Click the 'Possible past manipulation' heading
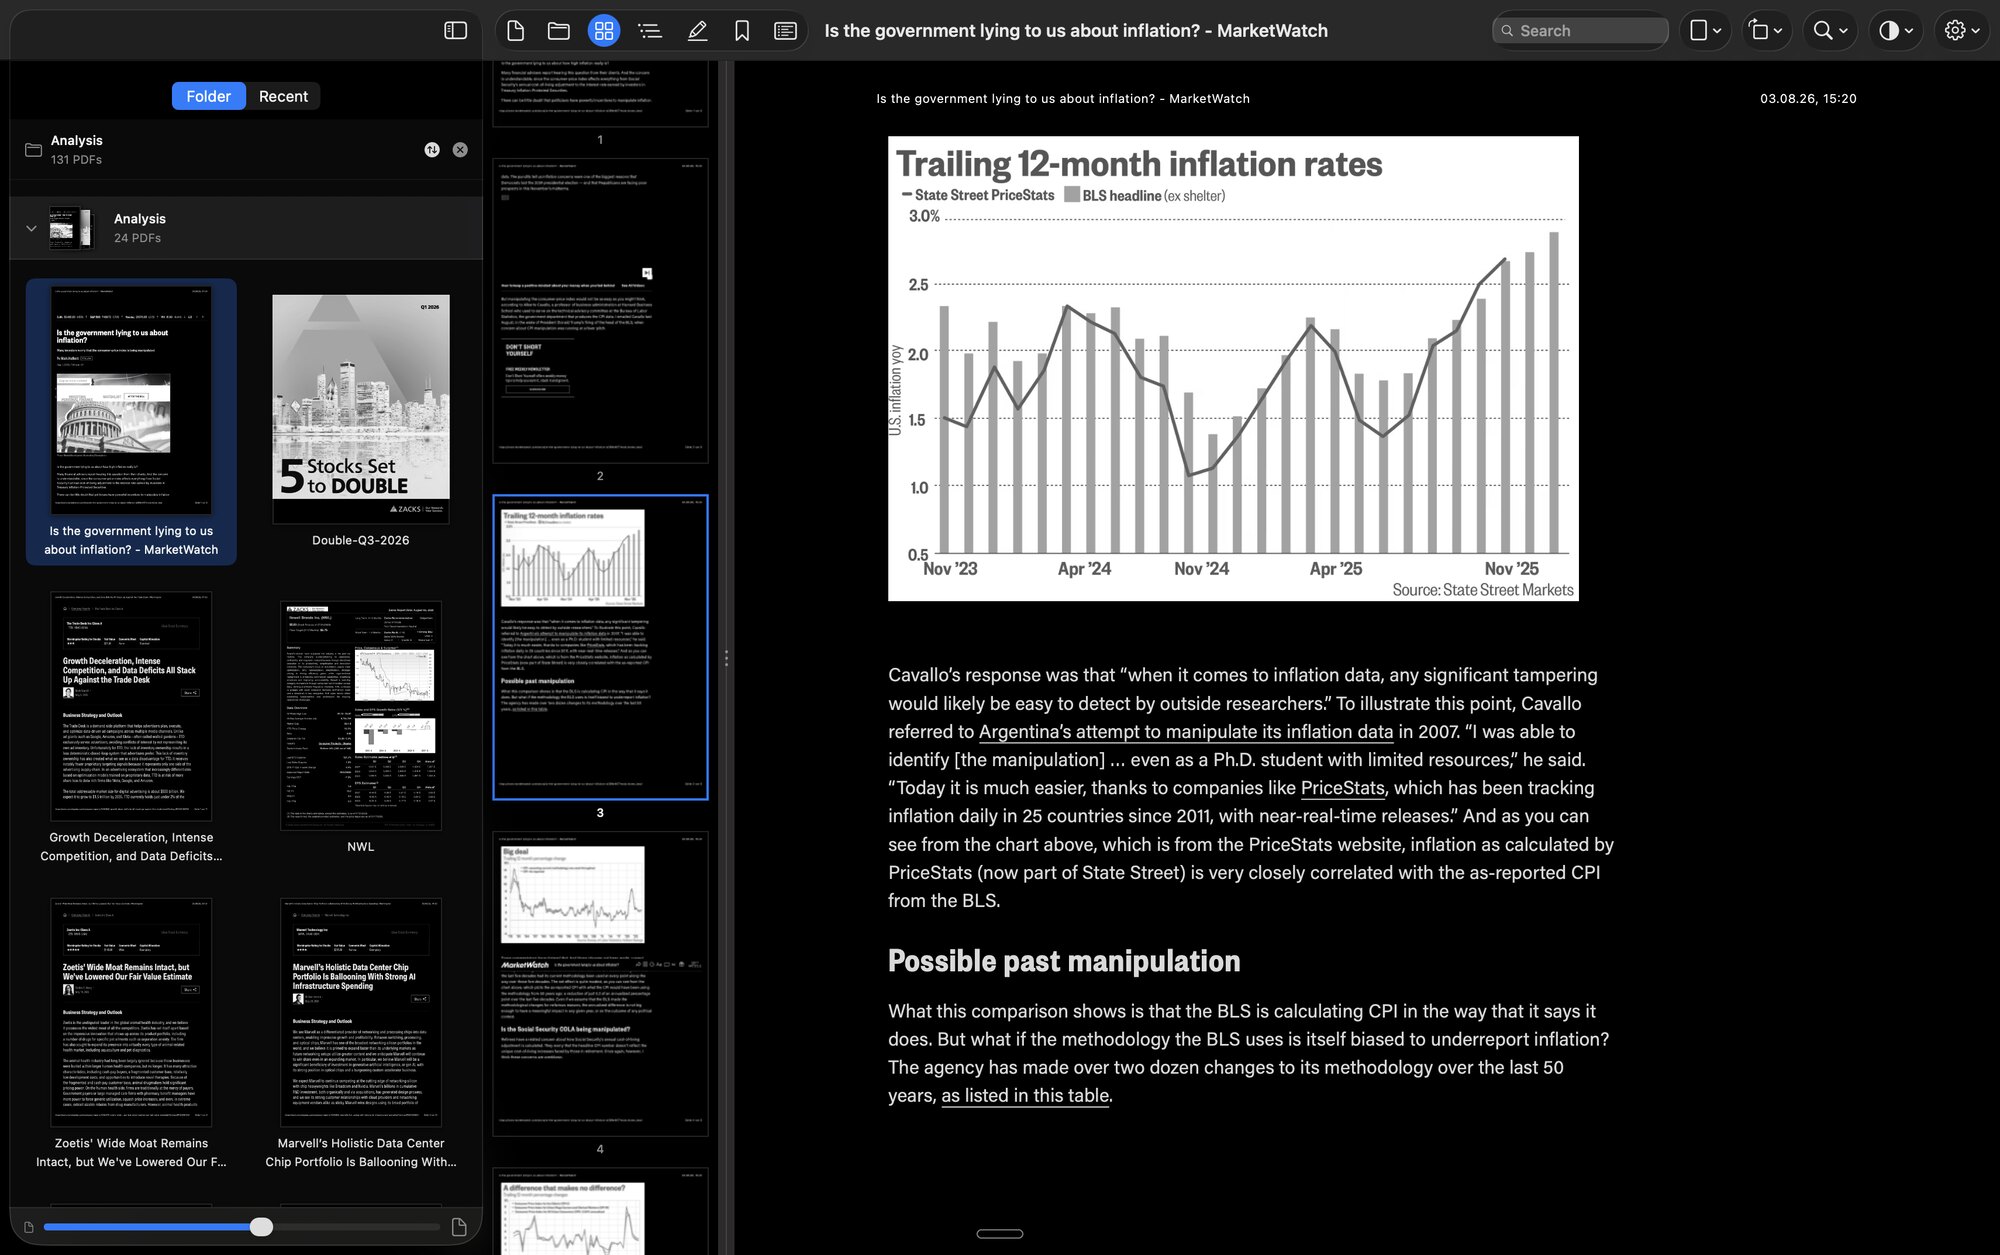The image size is (2000, 1255). [1064, 961]
